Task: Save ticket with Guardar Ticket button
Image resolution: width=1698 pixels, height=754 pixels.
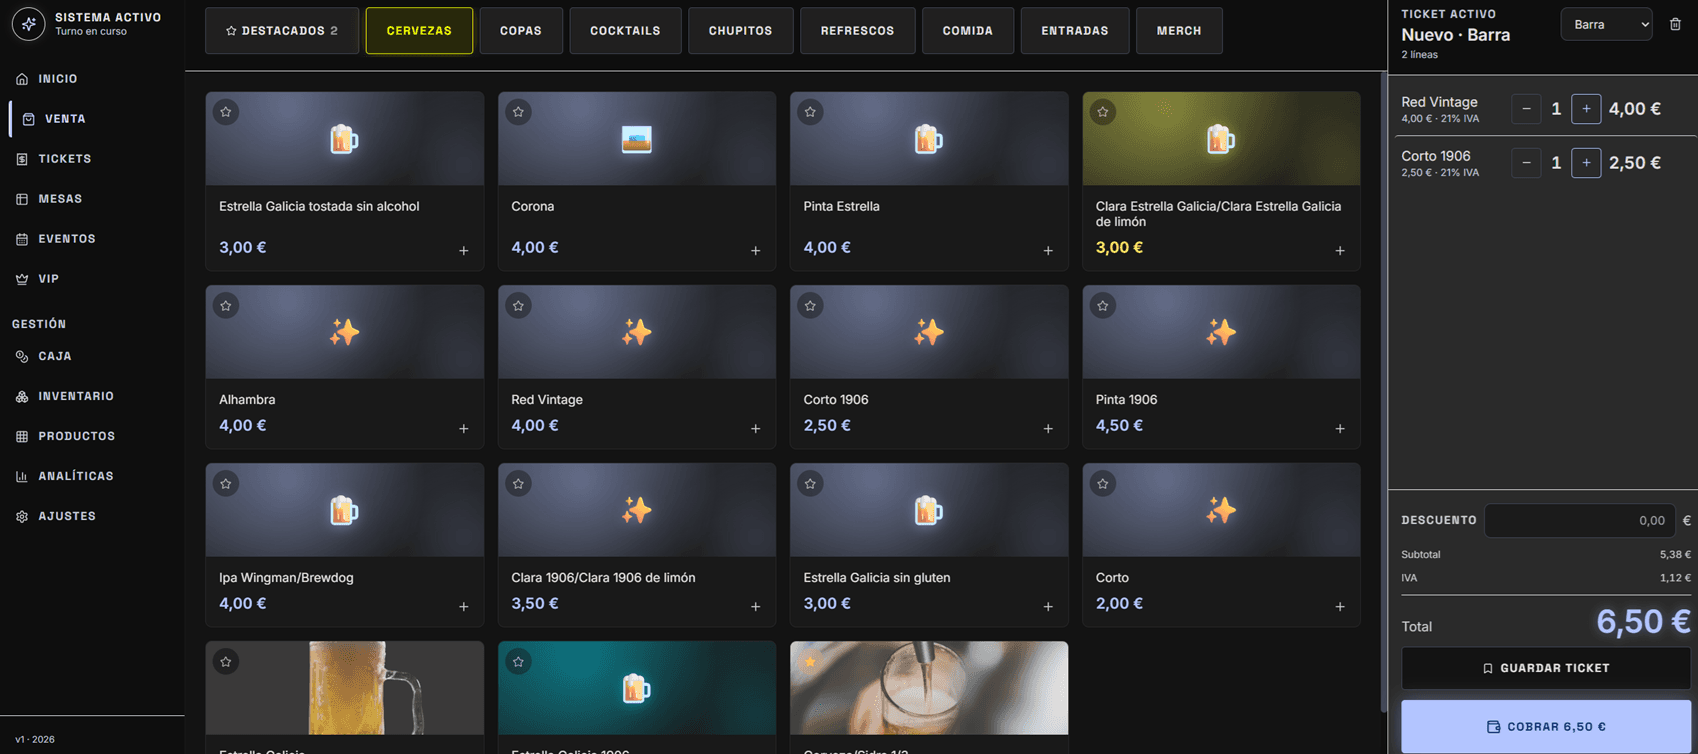Action: click(x=1546, y=668)
